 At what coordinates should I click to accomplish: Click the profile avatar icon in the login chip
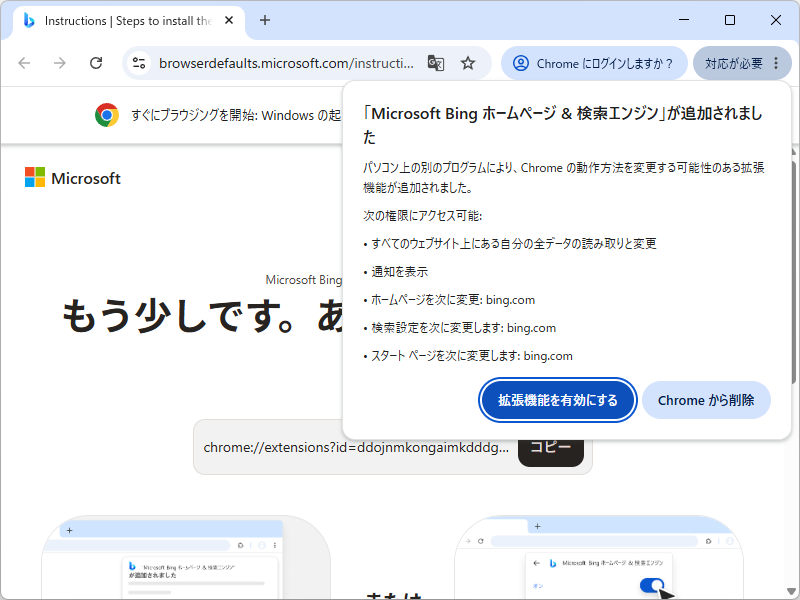(x=520, y=63)
